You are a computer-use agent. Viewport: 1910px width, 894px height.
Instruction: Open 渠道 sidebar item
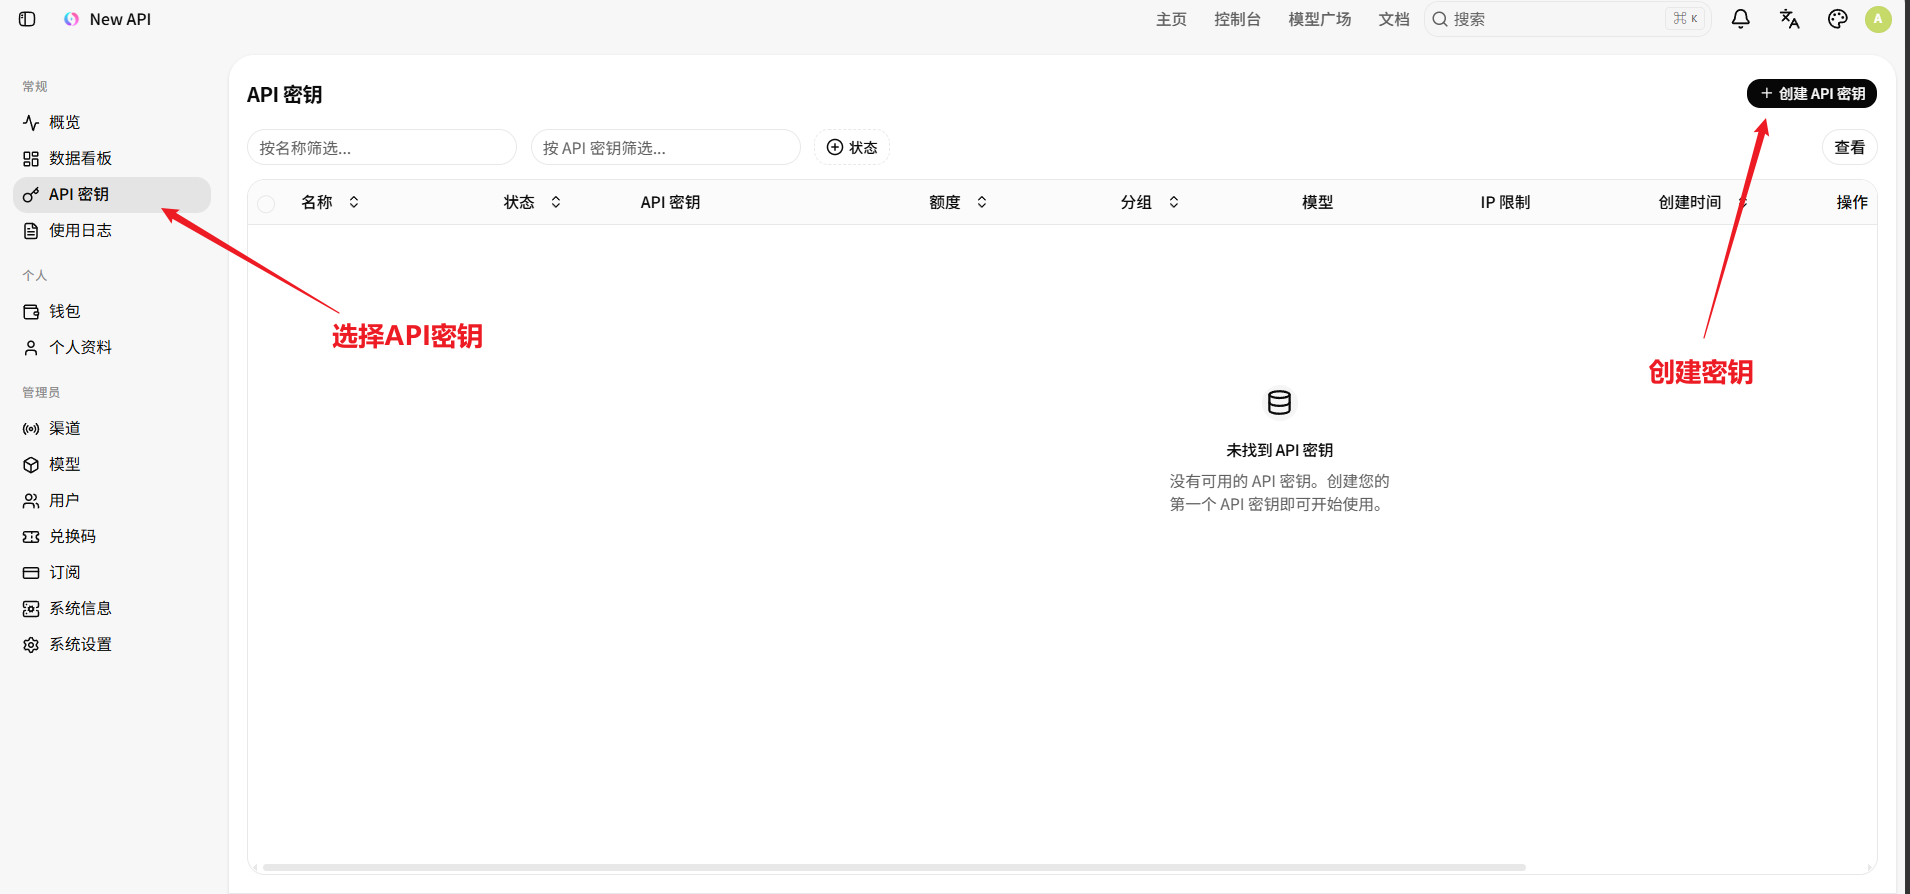click(112, 428)
